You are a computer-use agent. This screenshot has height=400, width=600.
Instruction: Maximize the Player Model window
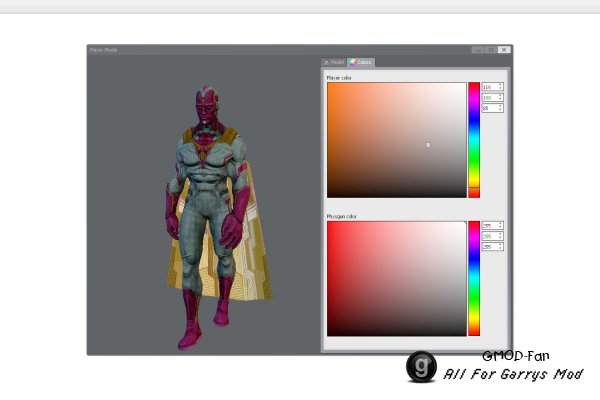click(491, 50)
